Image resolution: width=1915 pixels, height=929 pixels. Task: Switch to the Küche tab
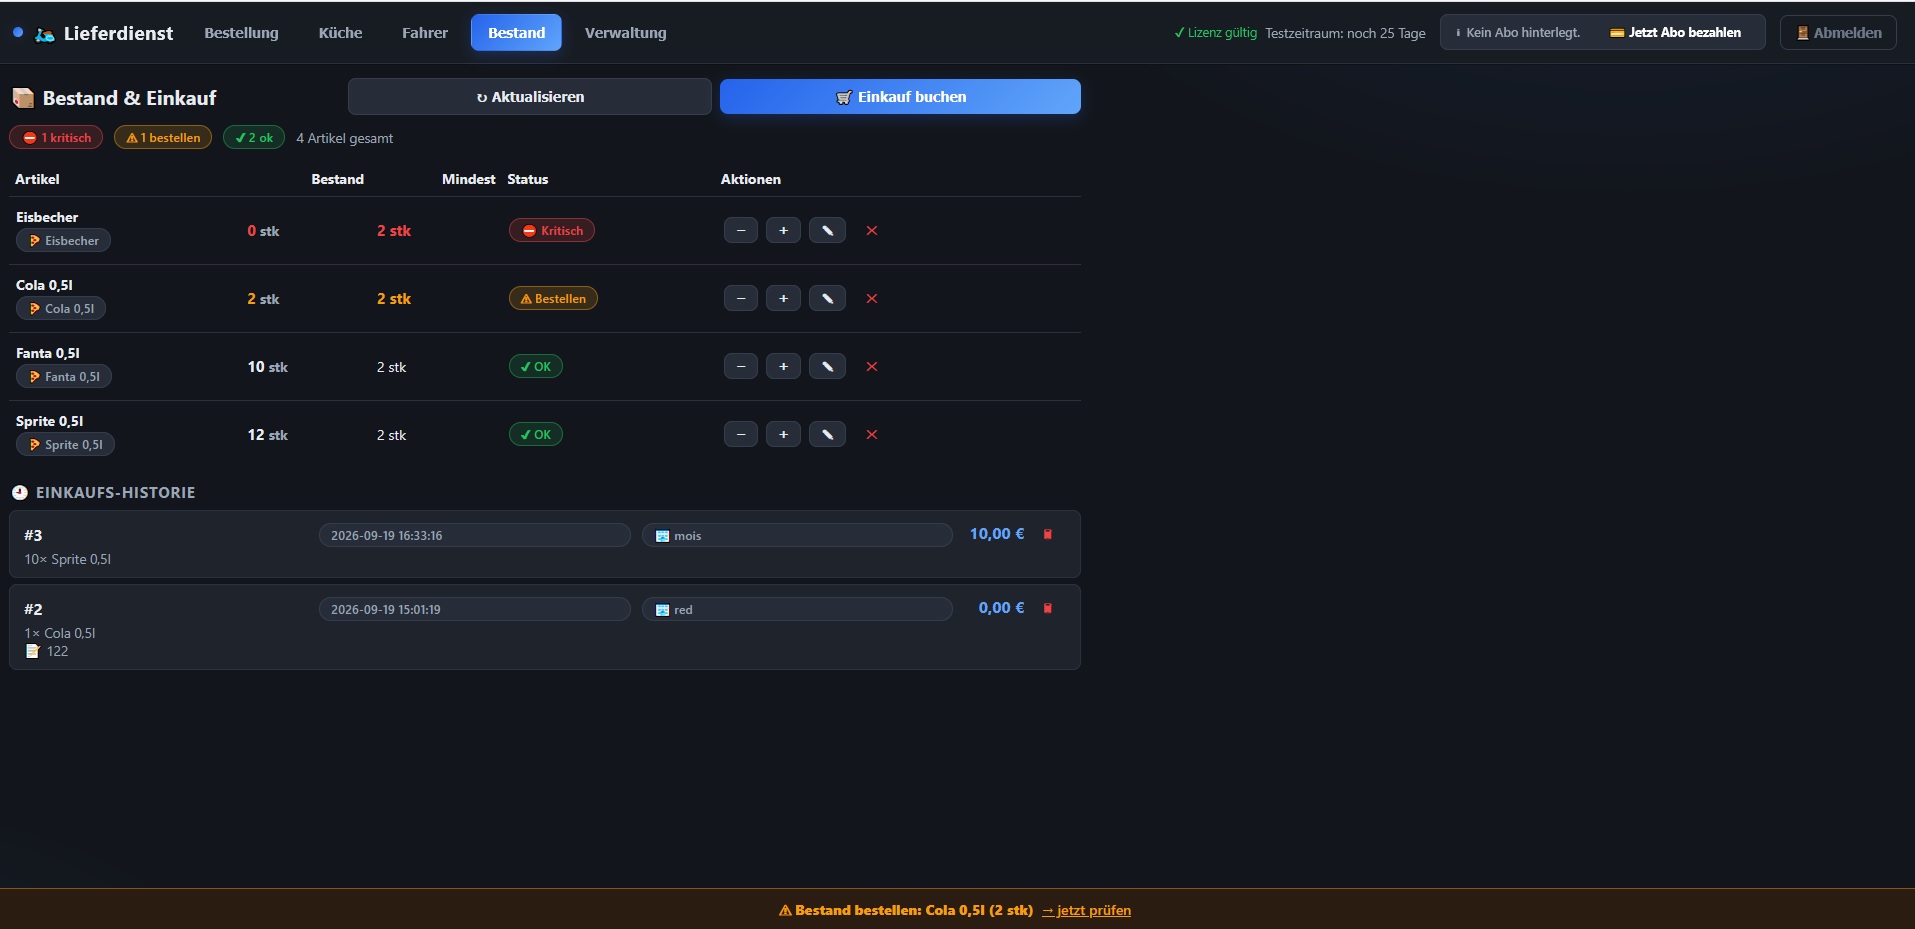click(x=340, y=33)
